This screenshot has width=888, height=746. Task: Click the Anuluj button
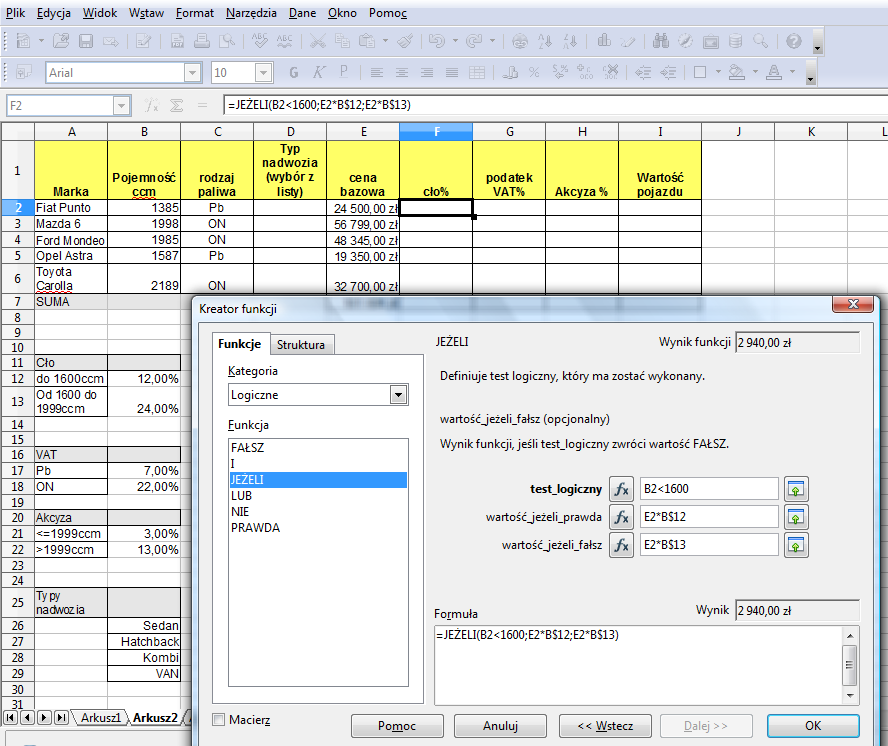click(x=500, y=726)
